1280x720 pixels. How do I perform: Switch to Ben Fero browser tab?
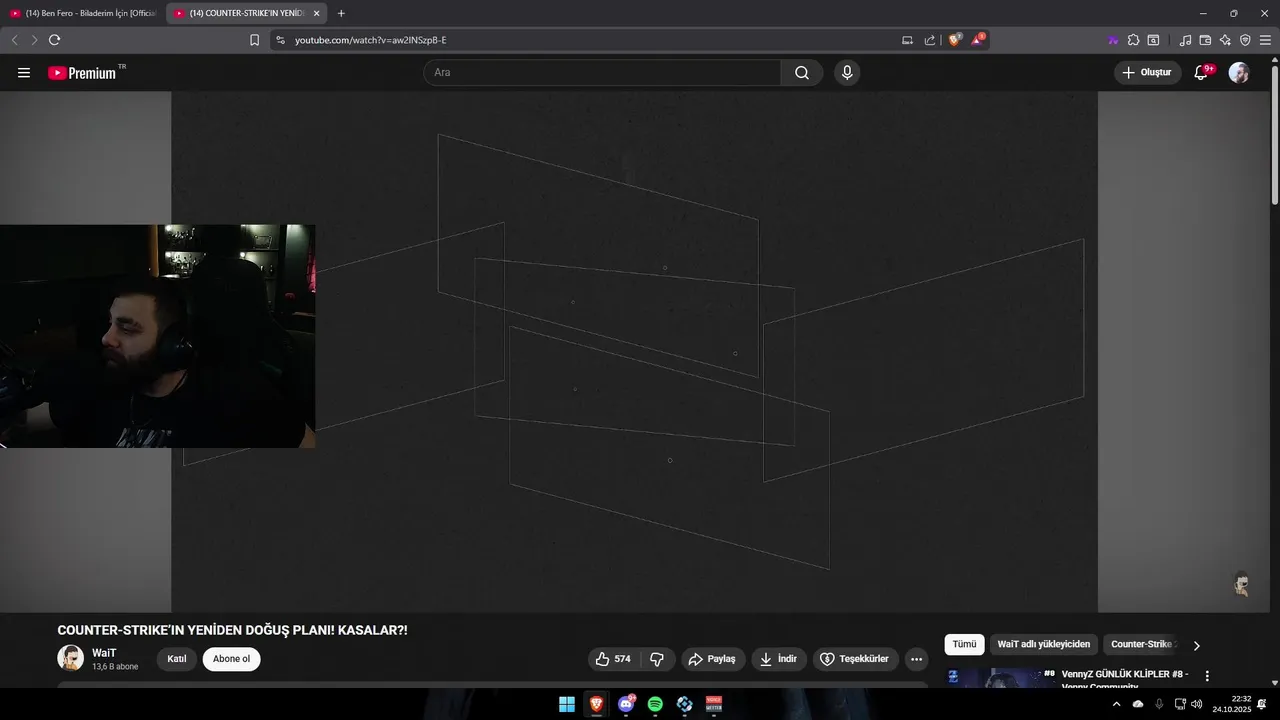[x=84, y=13]
